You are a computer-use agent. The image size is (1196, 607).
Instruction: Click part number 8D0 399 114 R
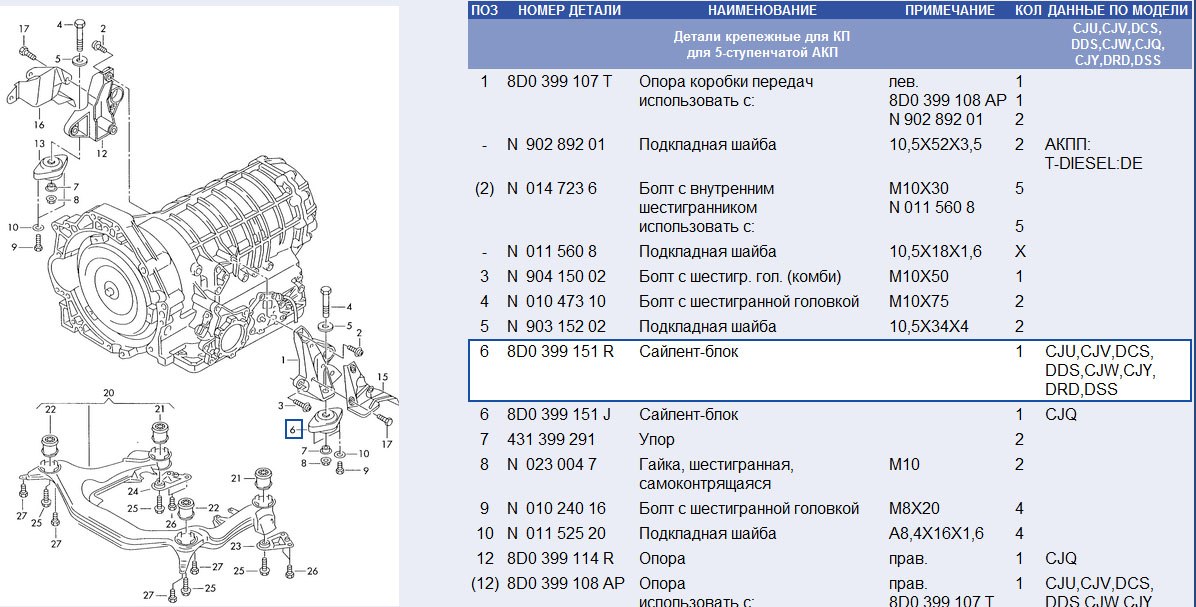[x=560, y=559]
